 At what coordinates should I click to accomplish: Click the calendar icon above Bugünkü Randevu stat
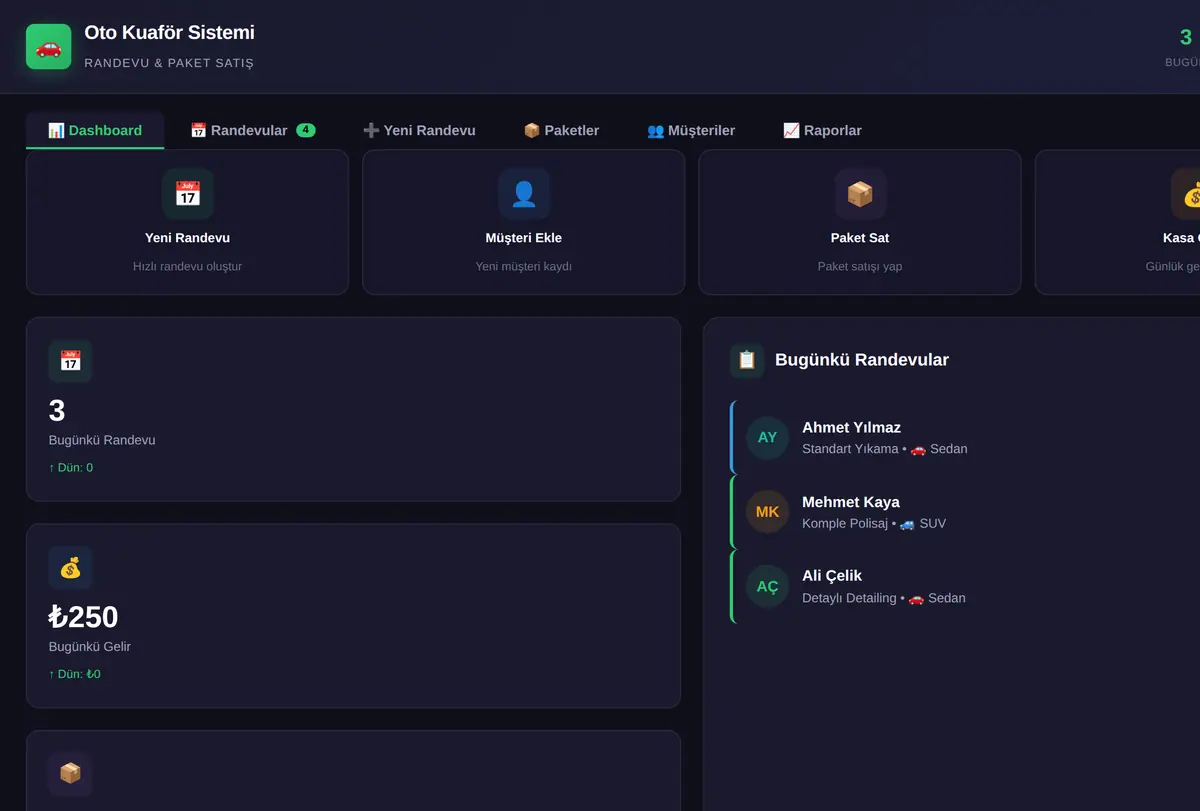70,361
